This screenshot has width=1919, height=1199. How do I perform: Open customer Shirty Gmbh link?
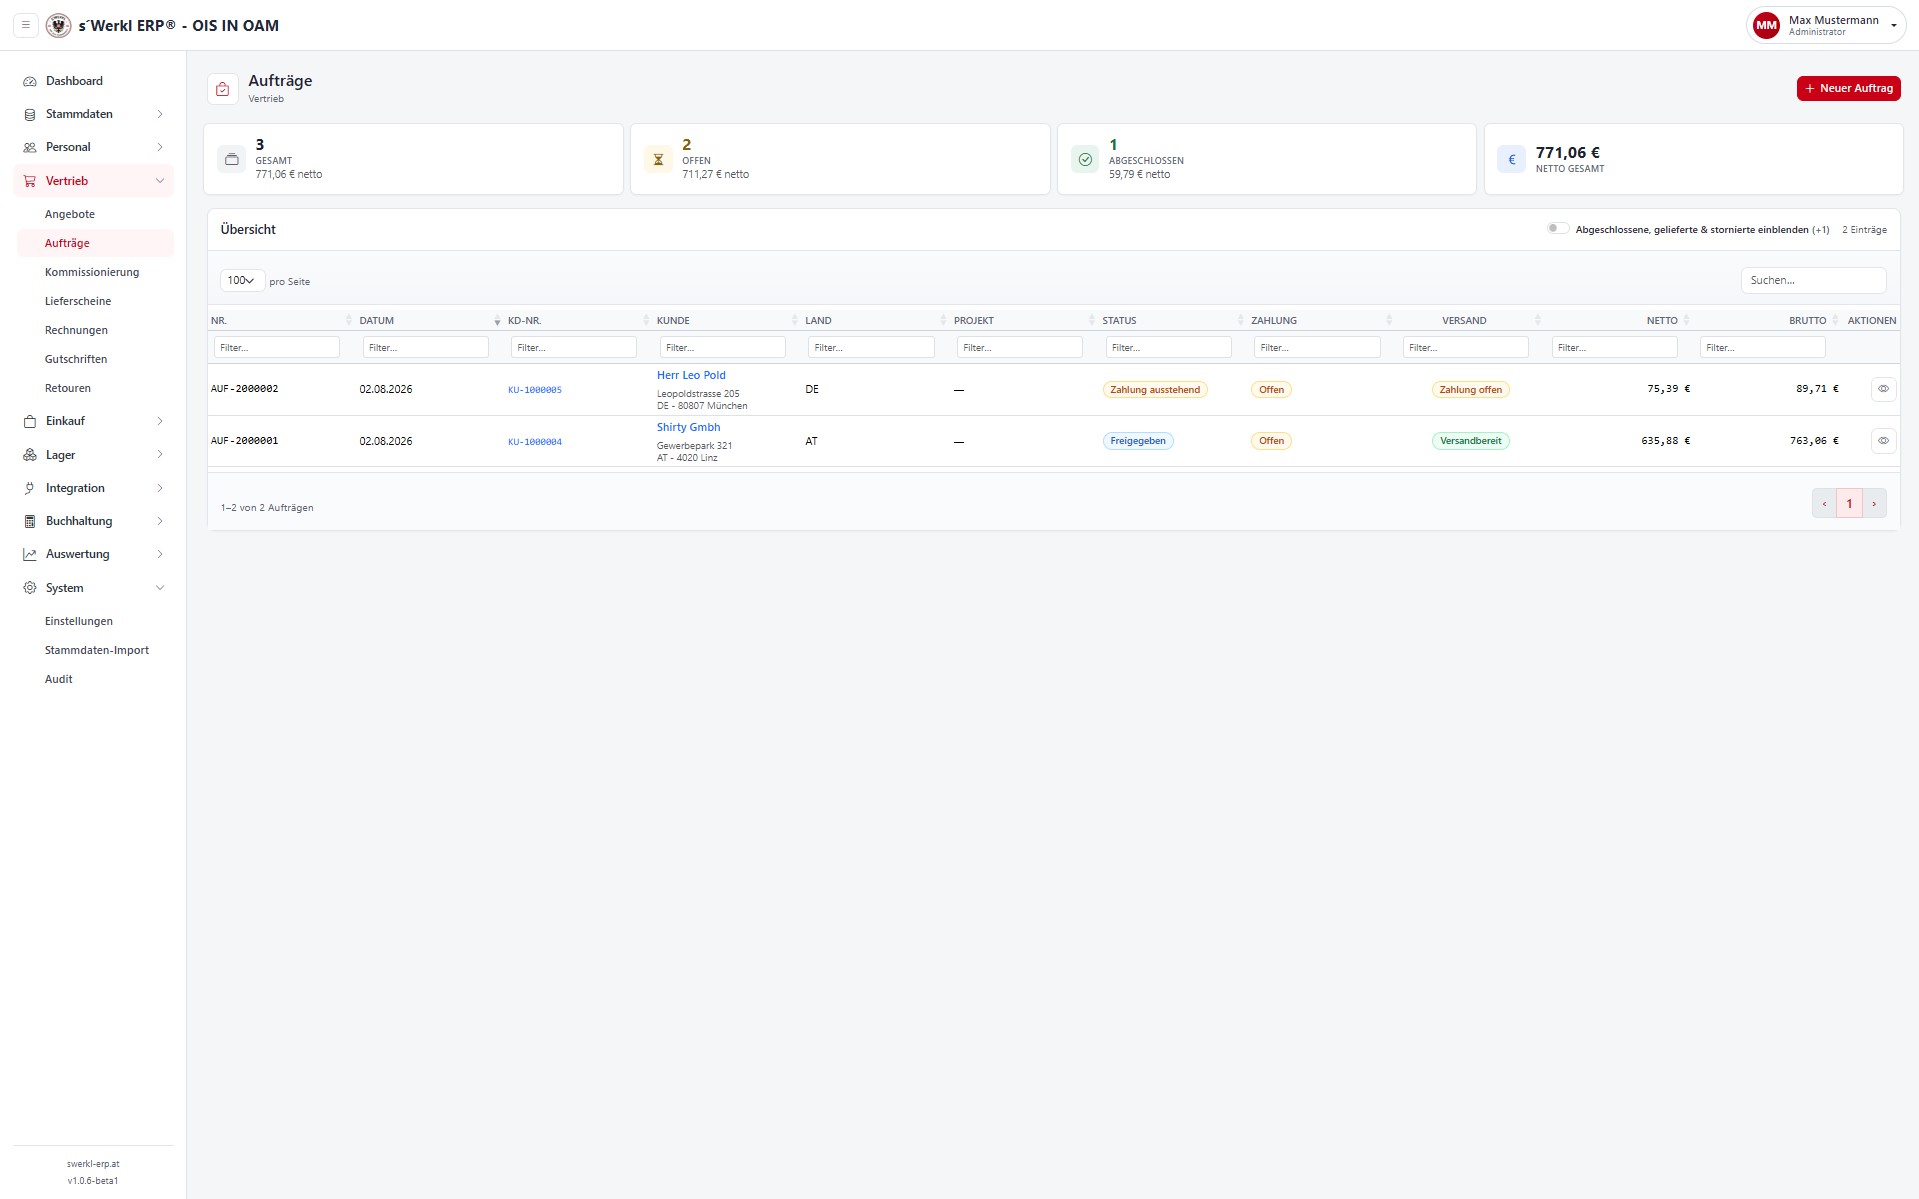pyautogui.click(x=688, y=427)
